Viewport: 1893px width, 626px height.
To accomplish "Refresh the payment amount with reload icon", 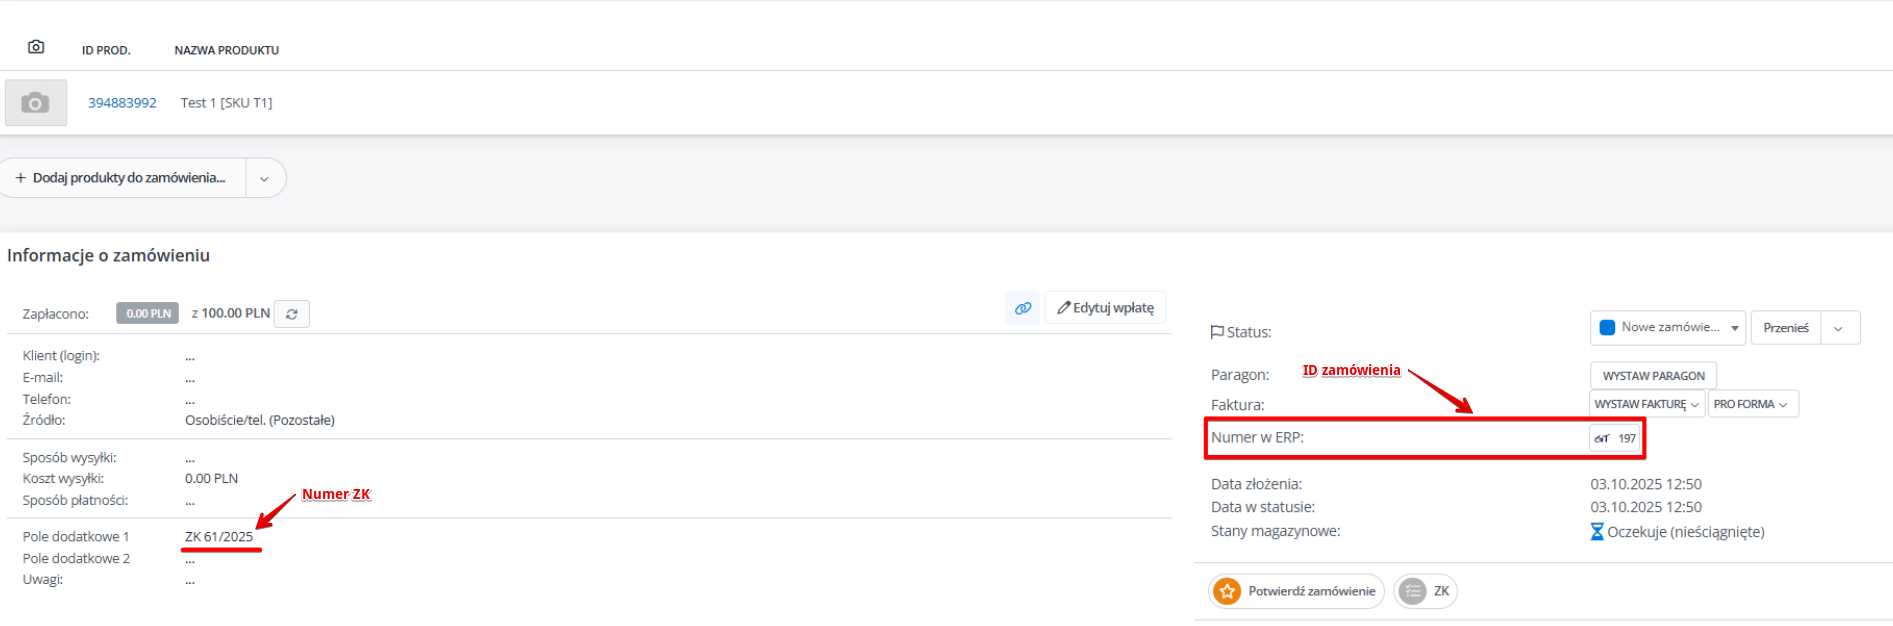I will [292, 314].
